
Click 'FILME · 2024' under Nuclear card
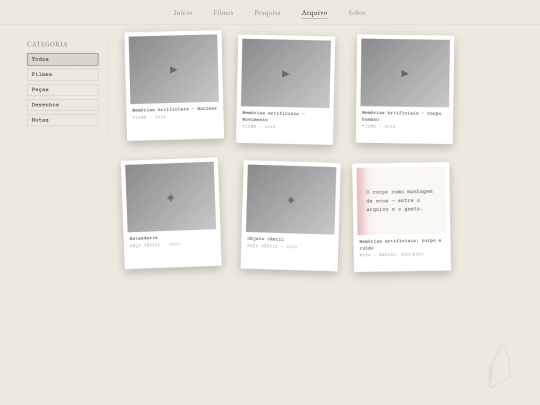(x=149, y=117)
